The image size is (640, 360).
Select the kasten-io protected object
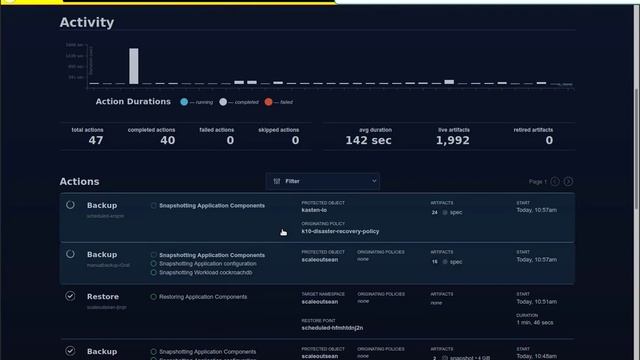pyautogui.click(x=314, y=210)
